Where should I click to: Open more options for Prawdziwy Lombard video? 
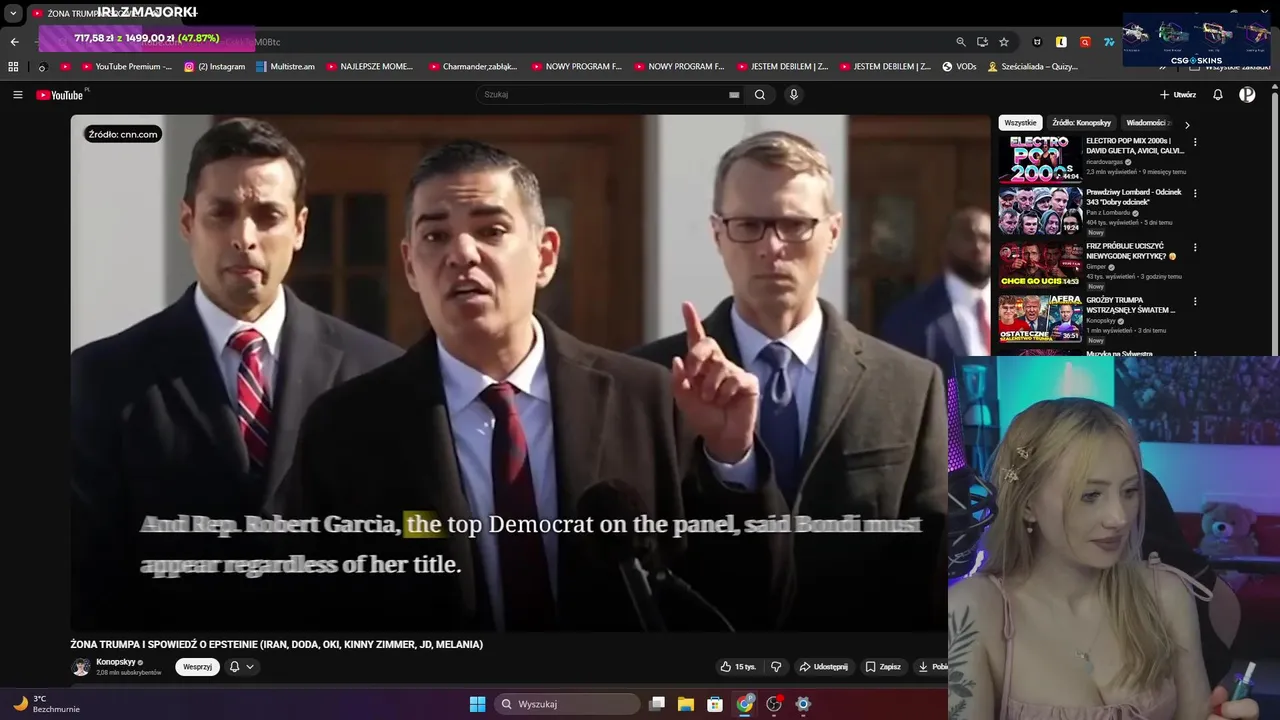[1195, 193]
